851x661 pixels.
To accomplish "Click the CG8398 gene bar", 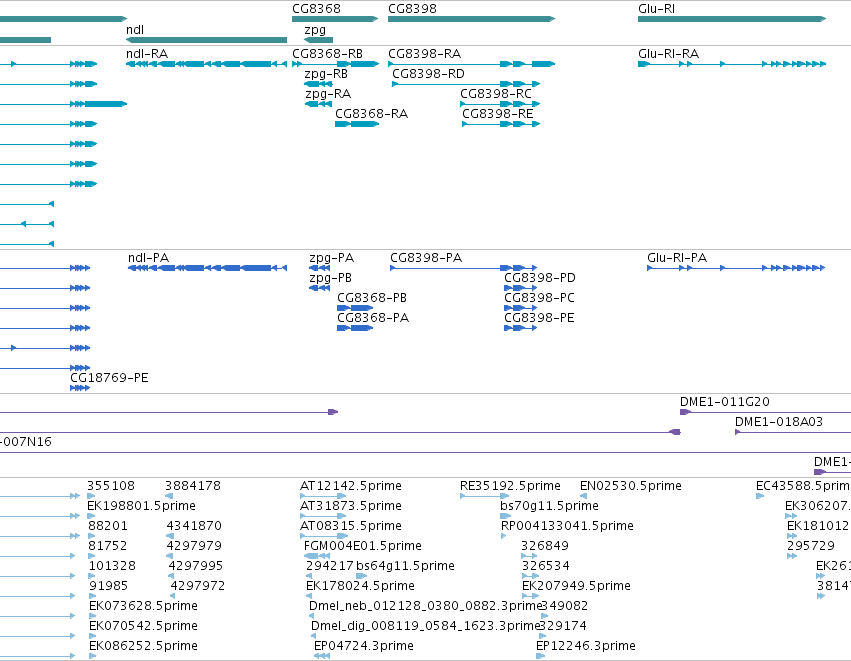I will click(472, 19).
